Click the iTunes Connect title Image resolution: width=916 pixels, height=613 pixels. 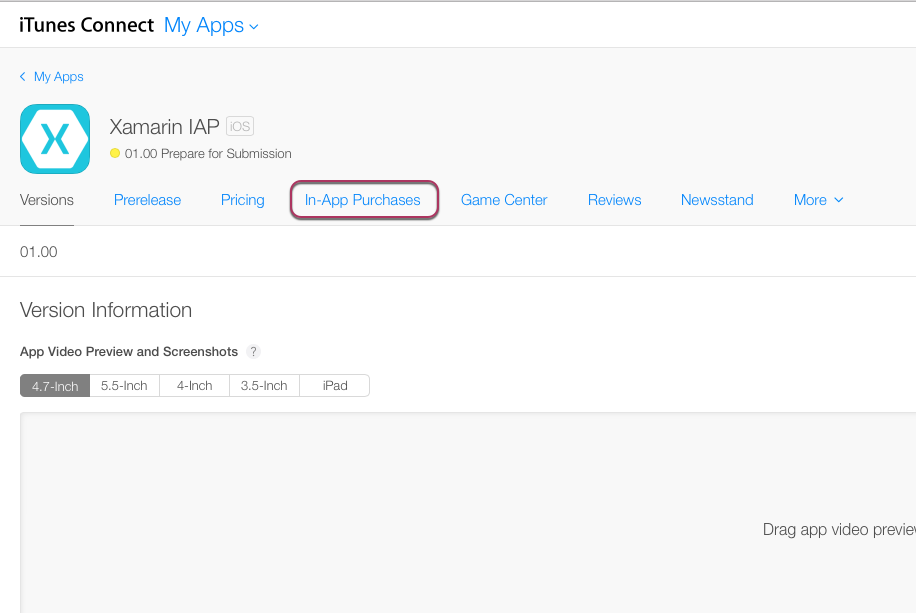pyautogui.click(x=86, y=25)
